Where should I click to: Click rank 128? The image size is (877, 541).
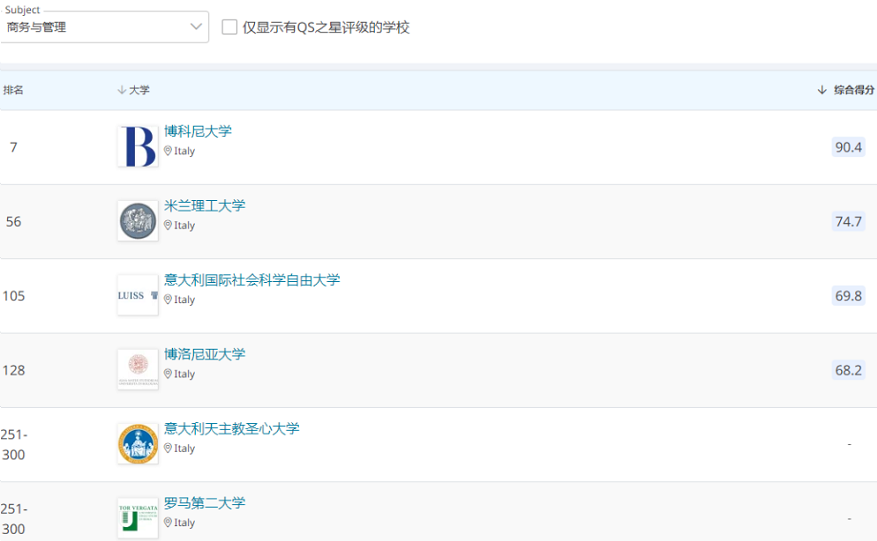(x=13, y=371)
